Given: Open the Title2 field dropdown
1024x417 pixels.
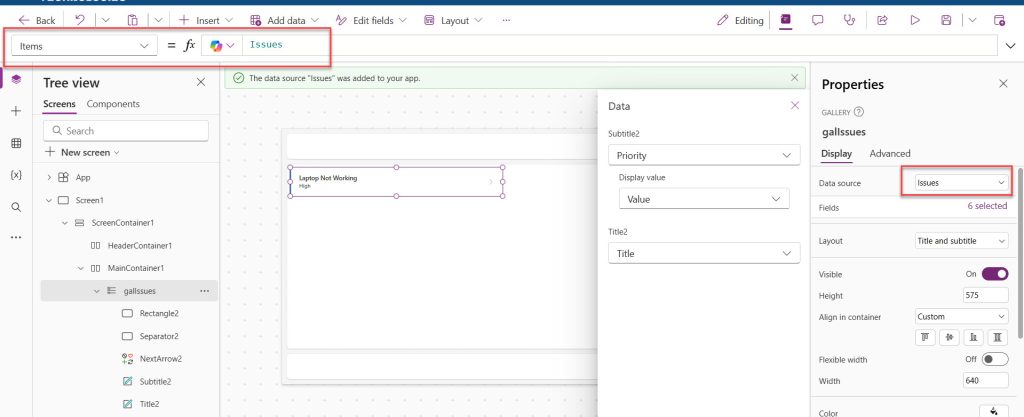Looking at the screenshot, I should click(x=704, y=253).
